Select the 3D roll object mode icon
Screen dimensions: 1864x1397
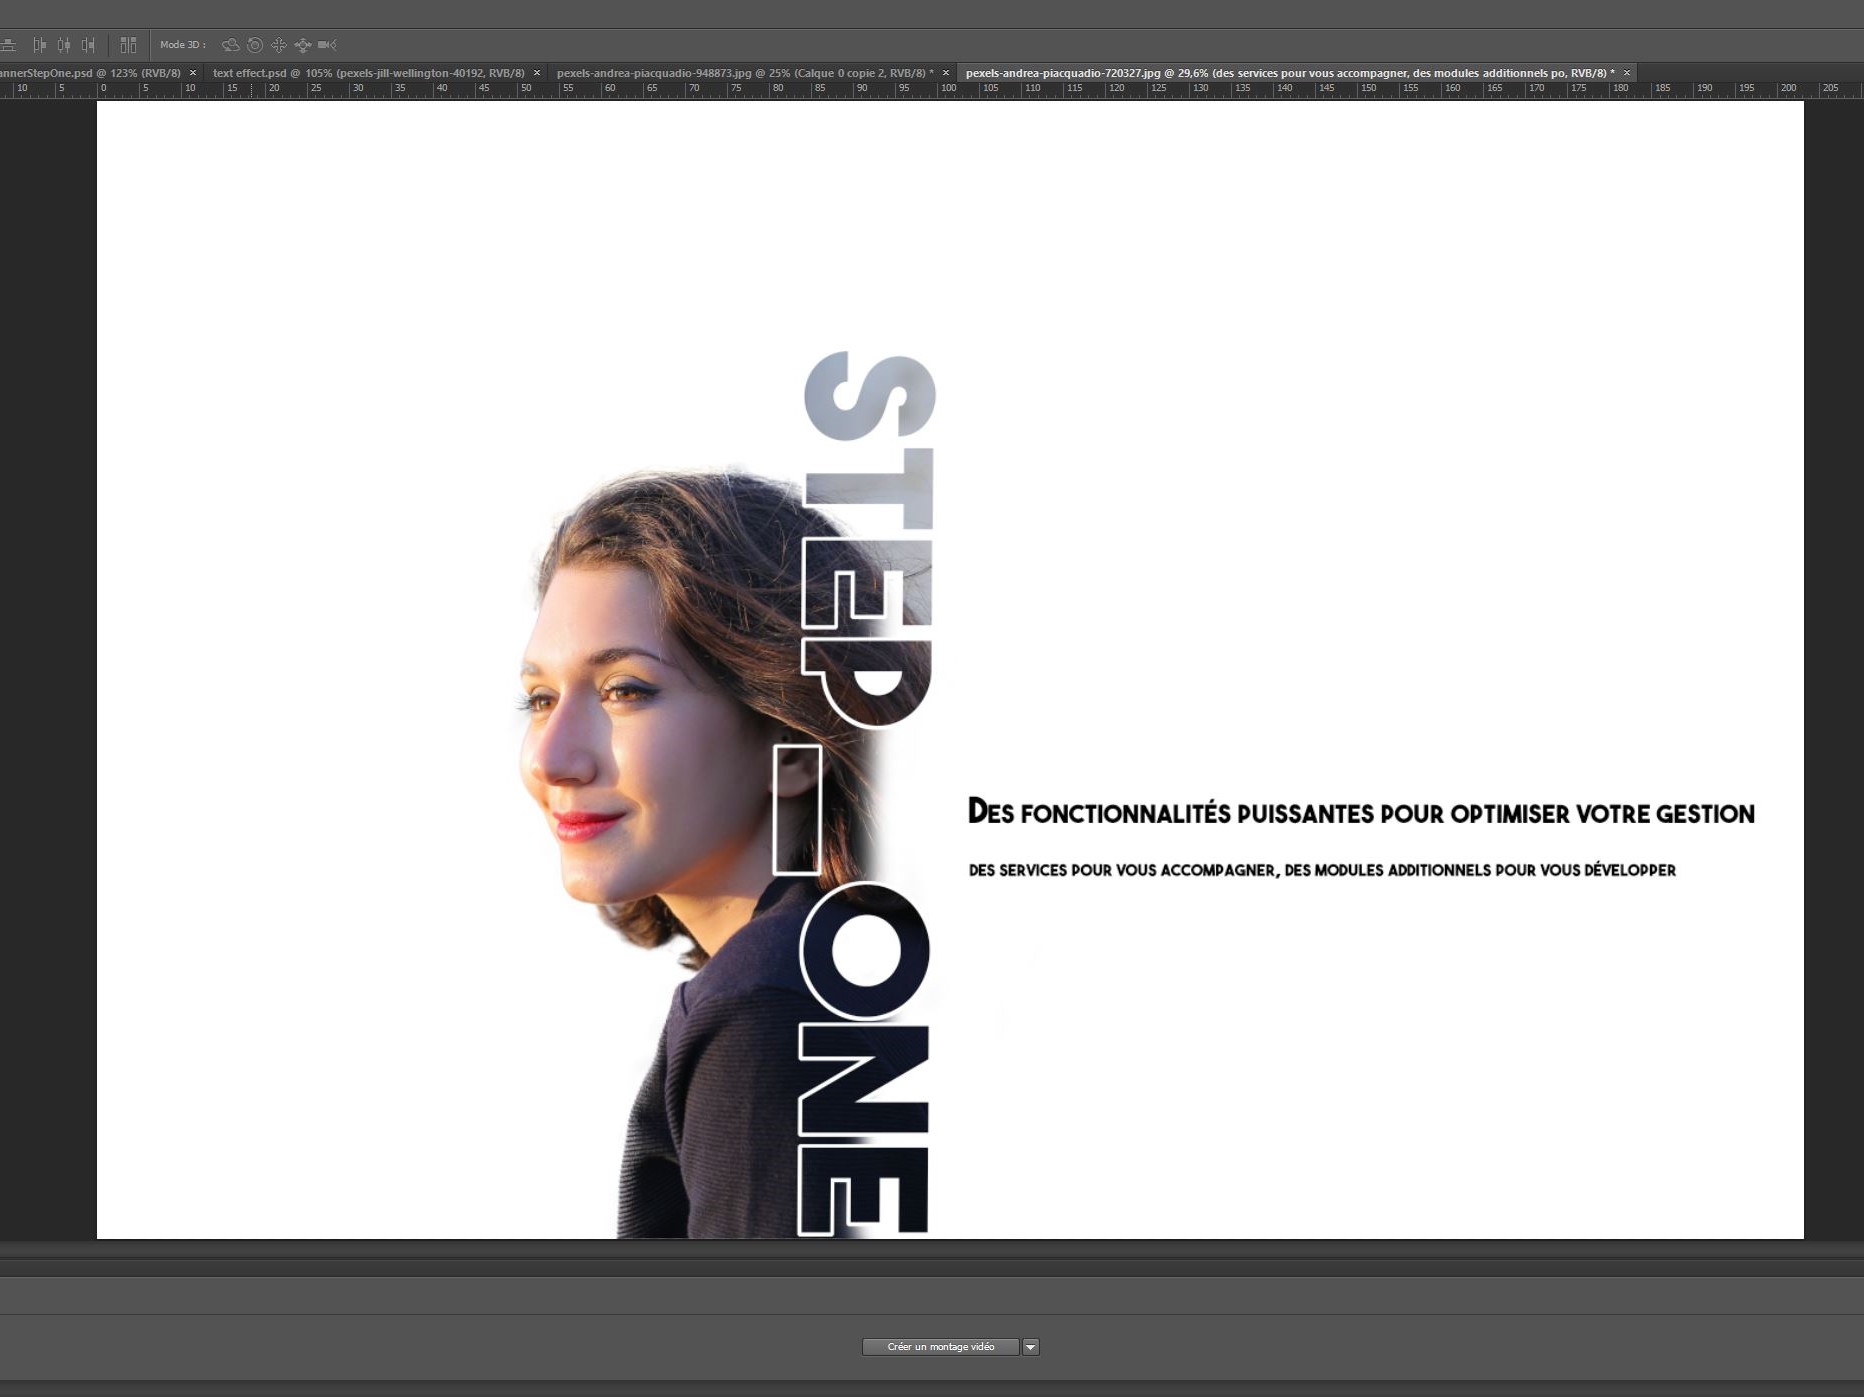pyautogui.click(x=255, y=45)
